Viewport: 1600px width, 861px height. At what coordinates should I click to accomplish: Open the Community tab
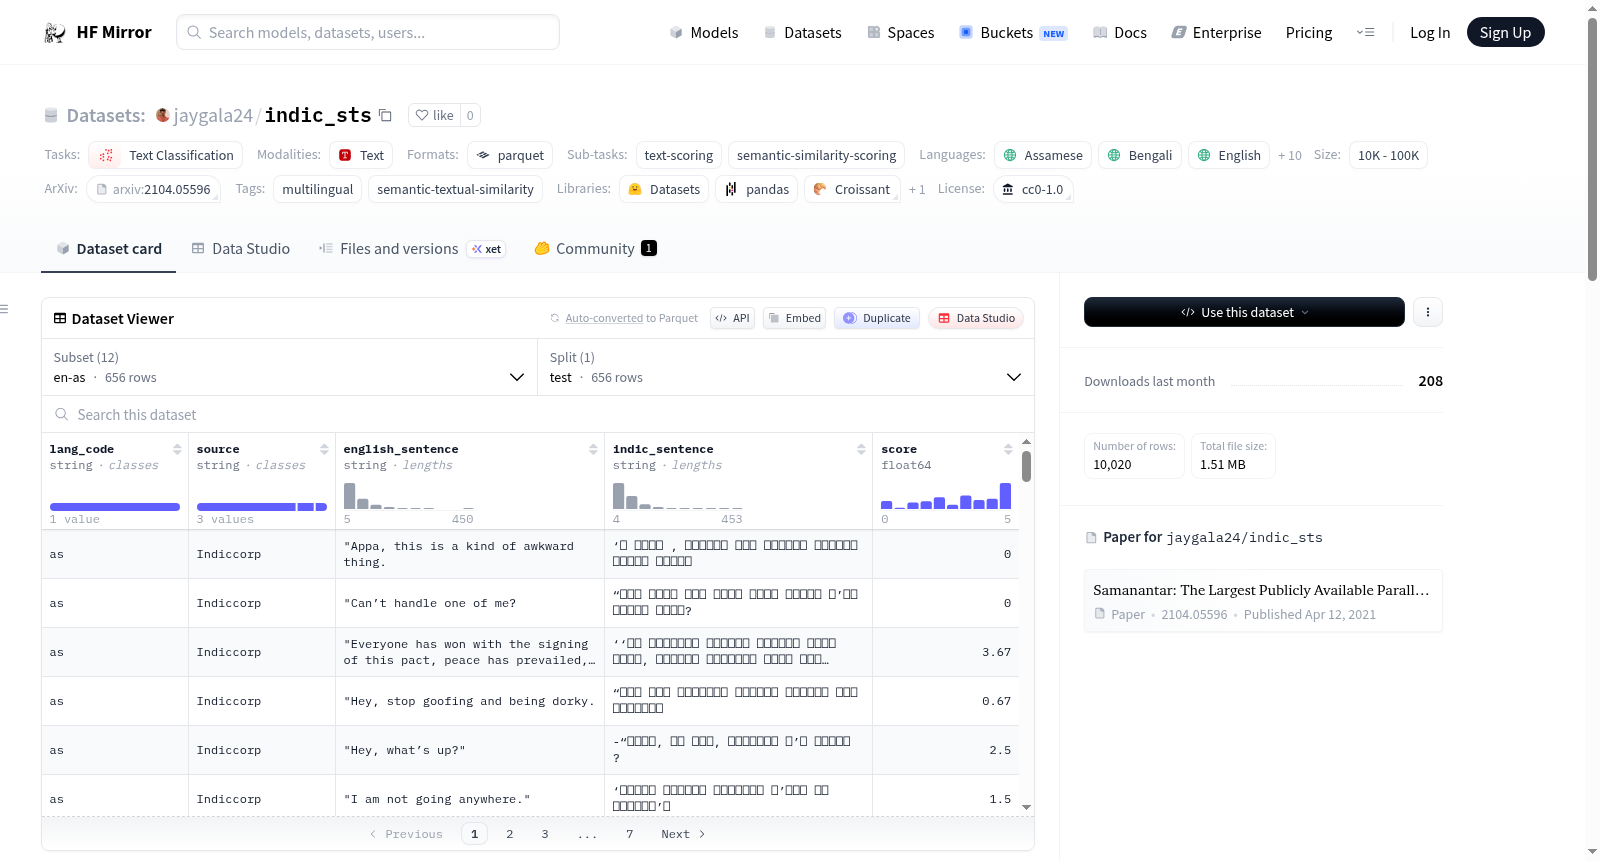tap(595, 248)
